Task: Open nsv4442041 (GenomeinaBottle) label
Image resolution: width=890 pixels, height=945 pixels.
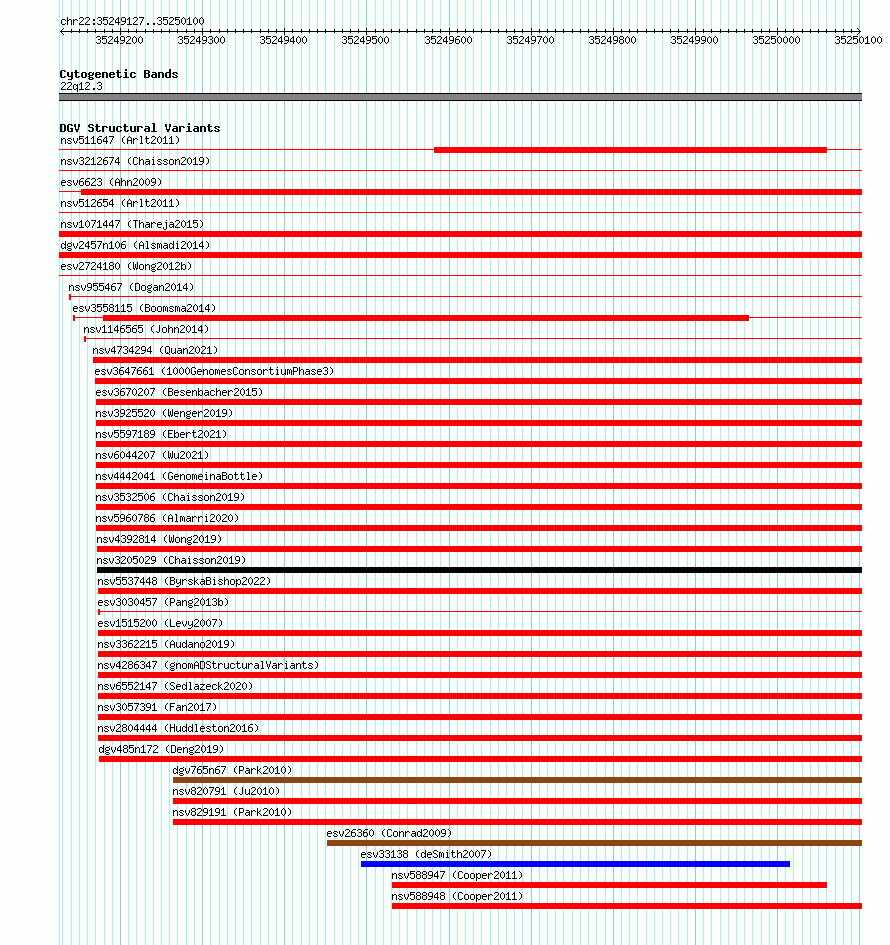Action: (179, 477)
